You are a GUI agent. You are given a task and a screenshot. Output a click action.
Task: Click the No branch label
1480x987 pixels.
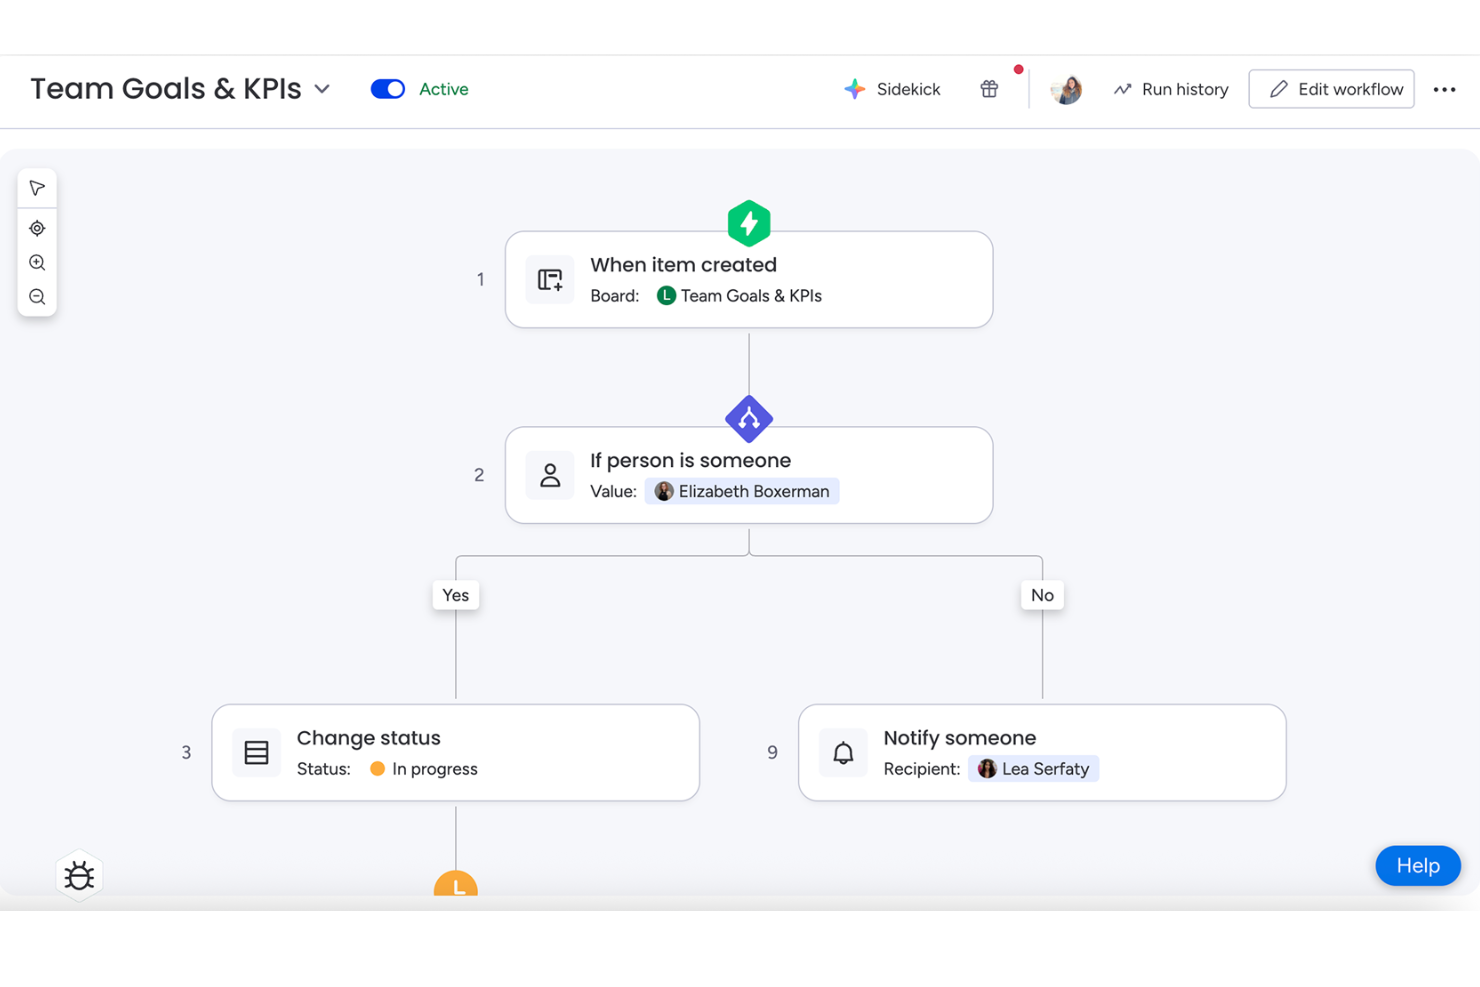click(1042, 595)
